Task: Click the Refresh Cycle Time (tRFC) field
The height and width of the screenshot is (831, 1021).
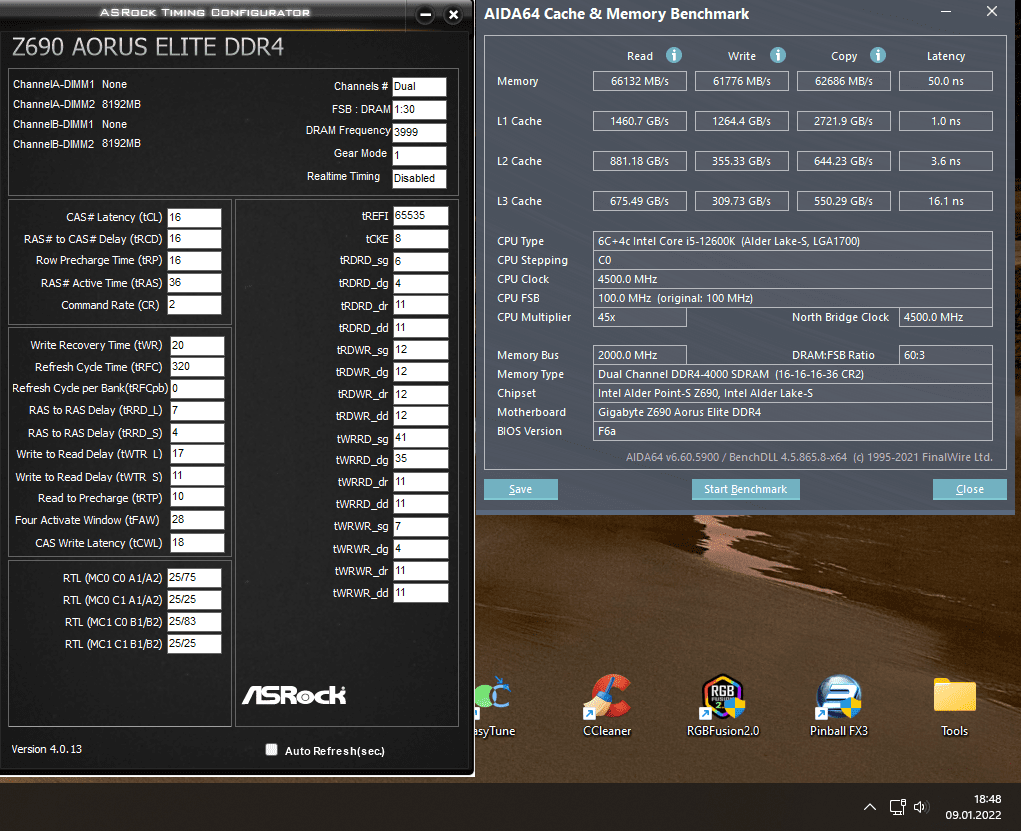Action: tap(197, 367)
